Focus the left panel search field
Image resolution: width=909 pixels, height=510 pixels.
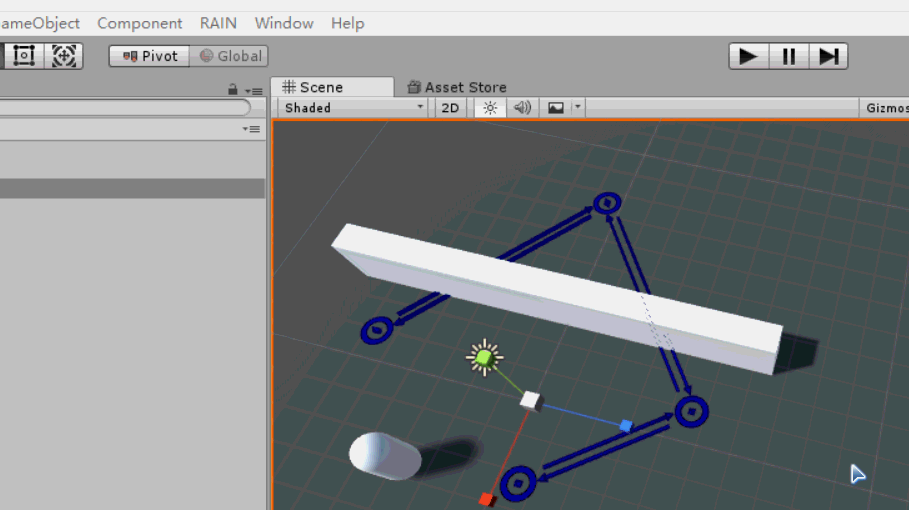[125, 108]
